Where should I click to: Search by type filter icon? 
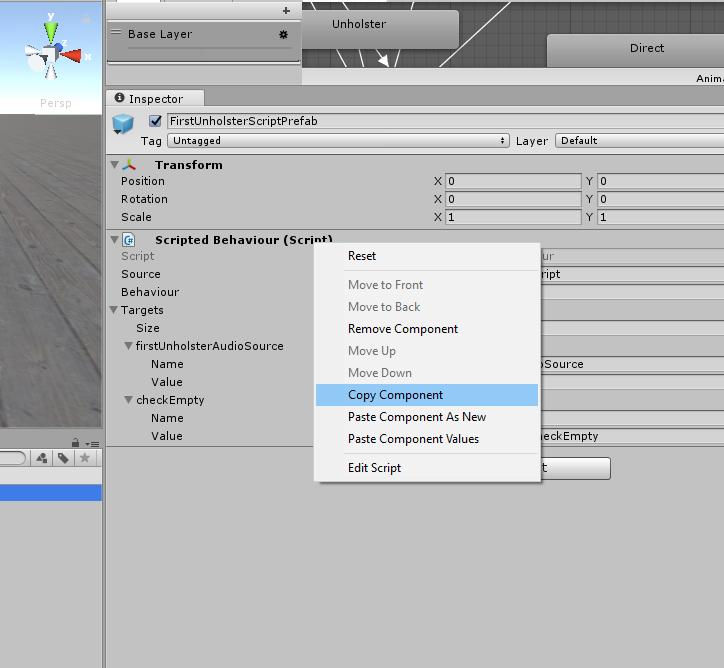(x=41, y=458)
